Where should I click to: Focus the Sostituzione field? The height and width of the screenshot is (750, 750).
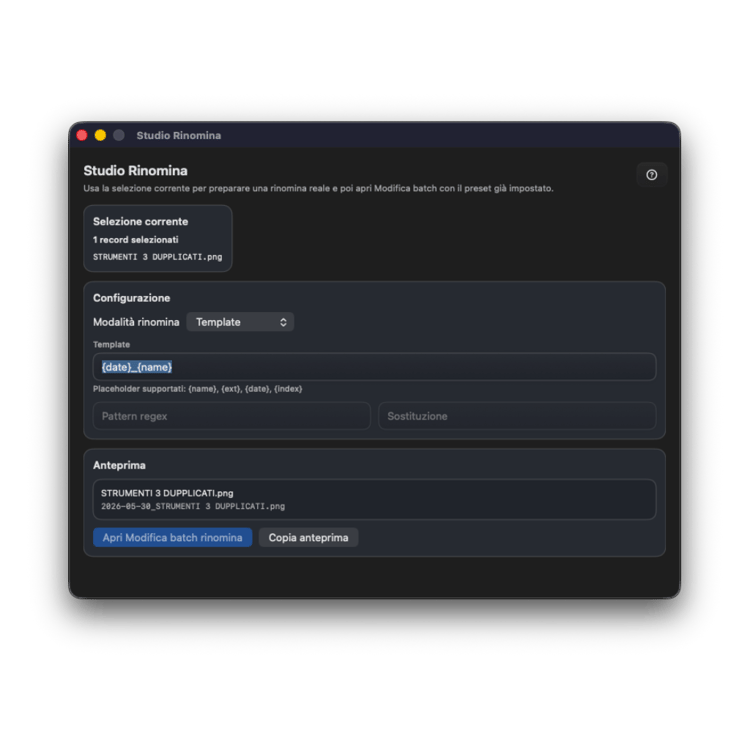pos(517,416)
